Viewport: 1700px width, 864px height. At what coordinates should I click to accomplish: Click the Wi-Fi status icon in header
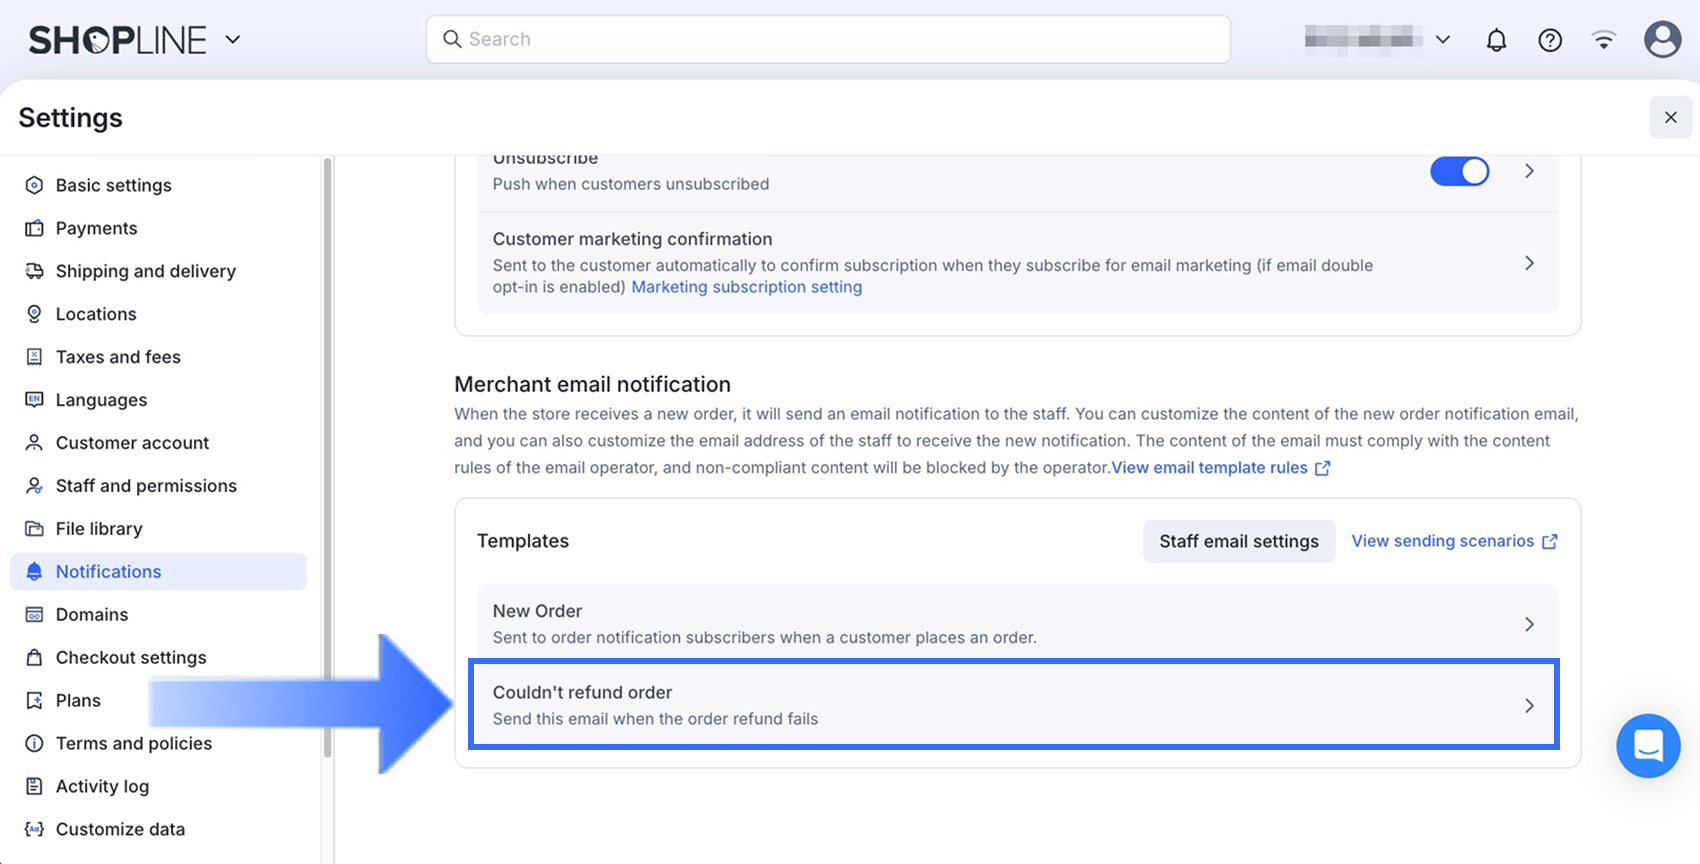(1604, 40)
